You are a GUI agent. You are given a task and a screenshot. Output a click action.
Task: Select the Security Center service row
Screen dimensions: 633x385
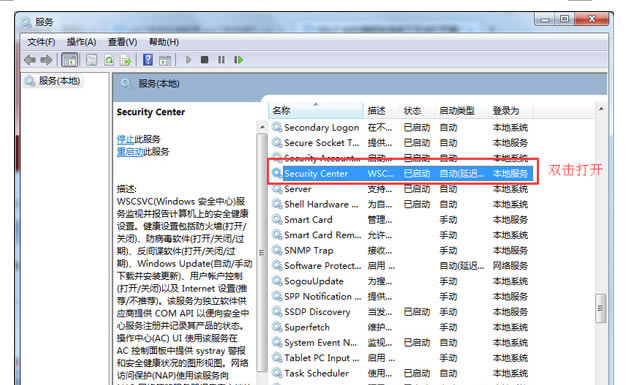(402, 174)
